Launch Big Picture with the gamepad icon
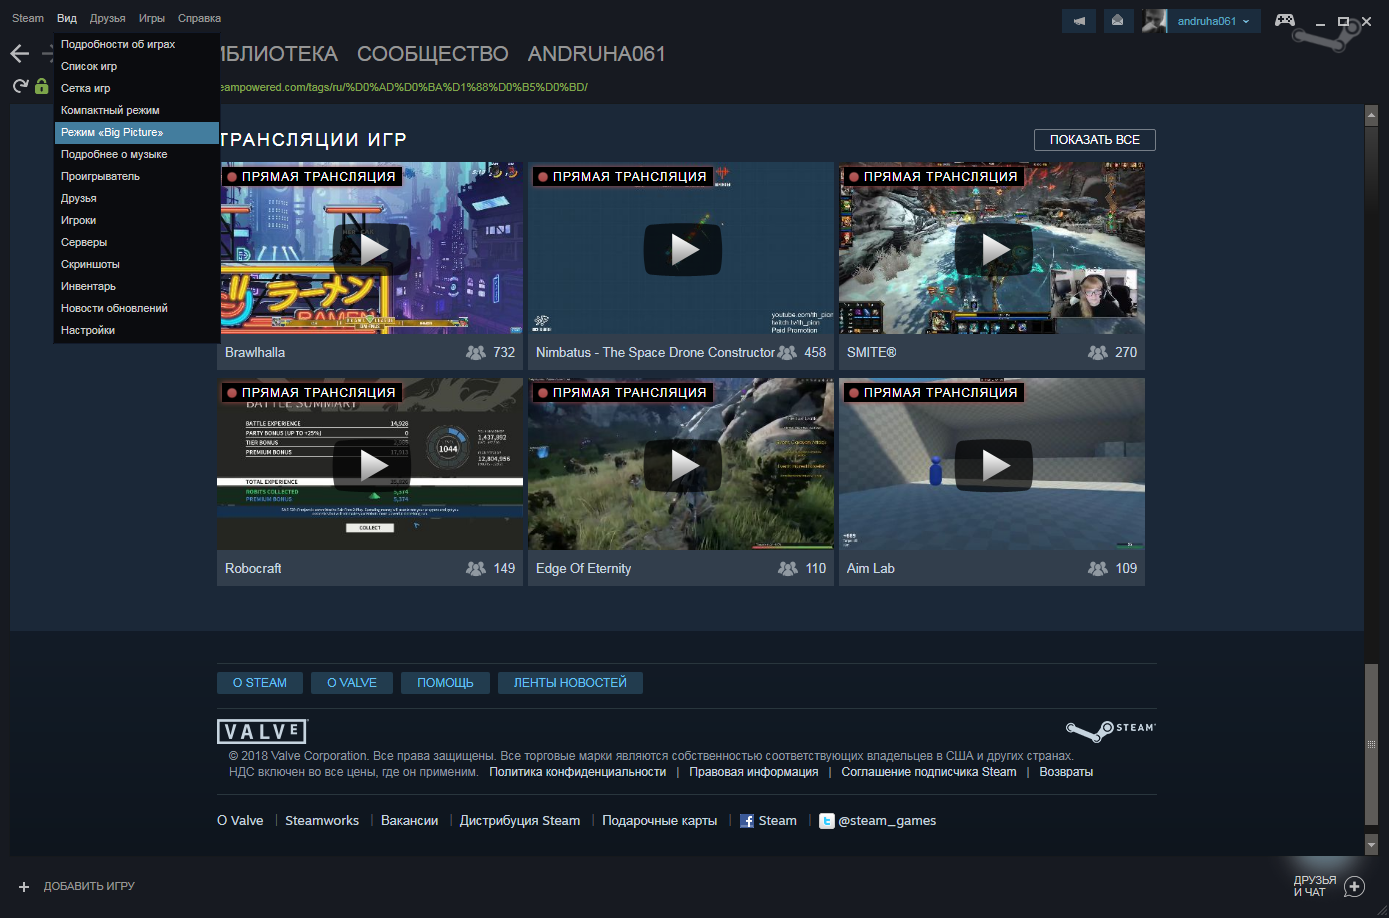Viewport: 1389px width, 918px height. 1285,20
